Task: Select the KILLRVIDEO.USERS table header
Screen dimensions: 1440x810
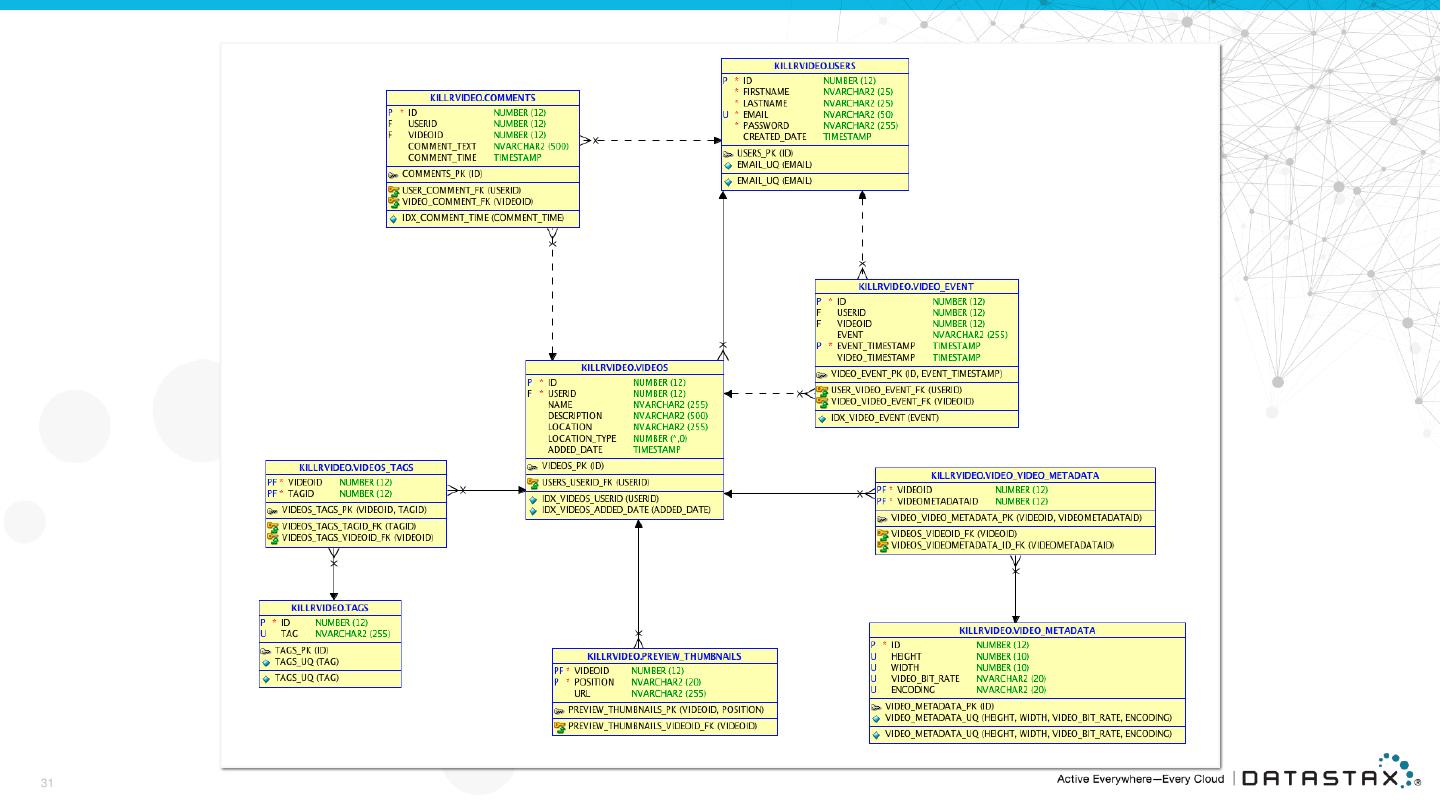Action: [x=814, y=65]
